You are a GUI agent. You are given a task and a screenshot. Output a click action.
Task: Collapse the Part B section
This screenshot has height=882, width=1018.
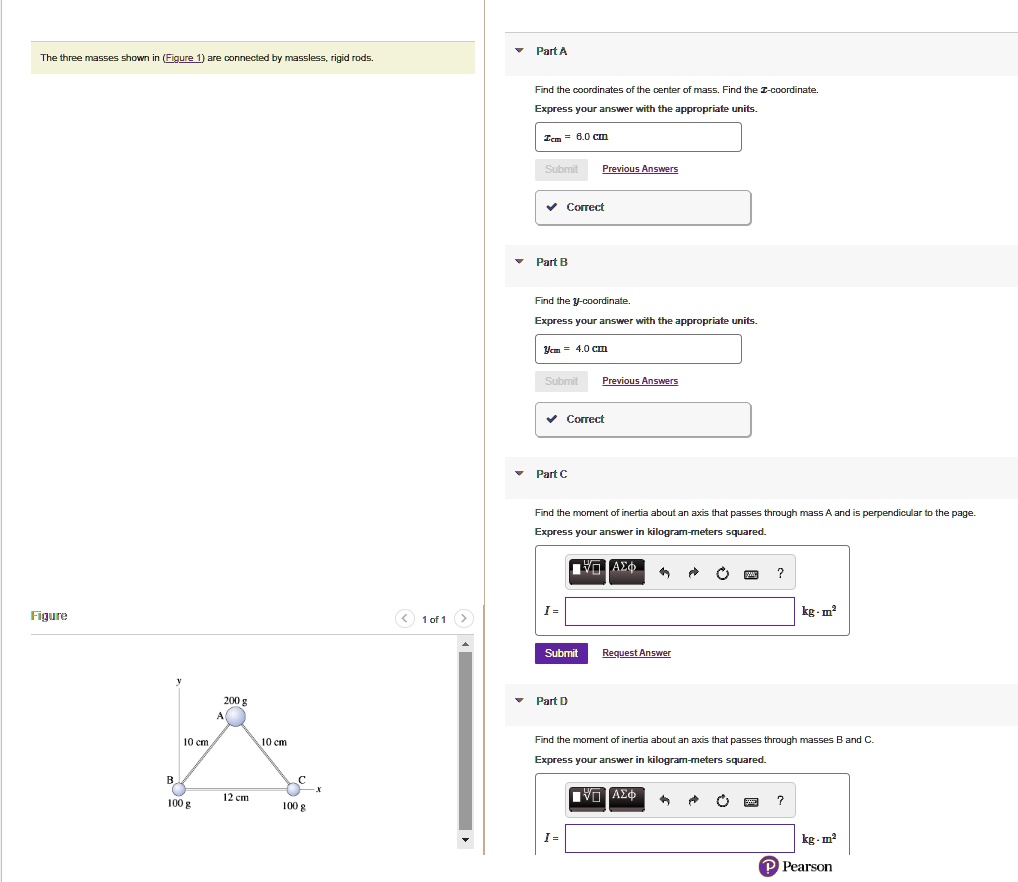pyautogui.click(x=518, y=262)
